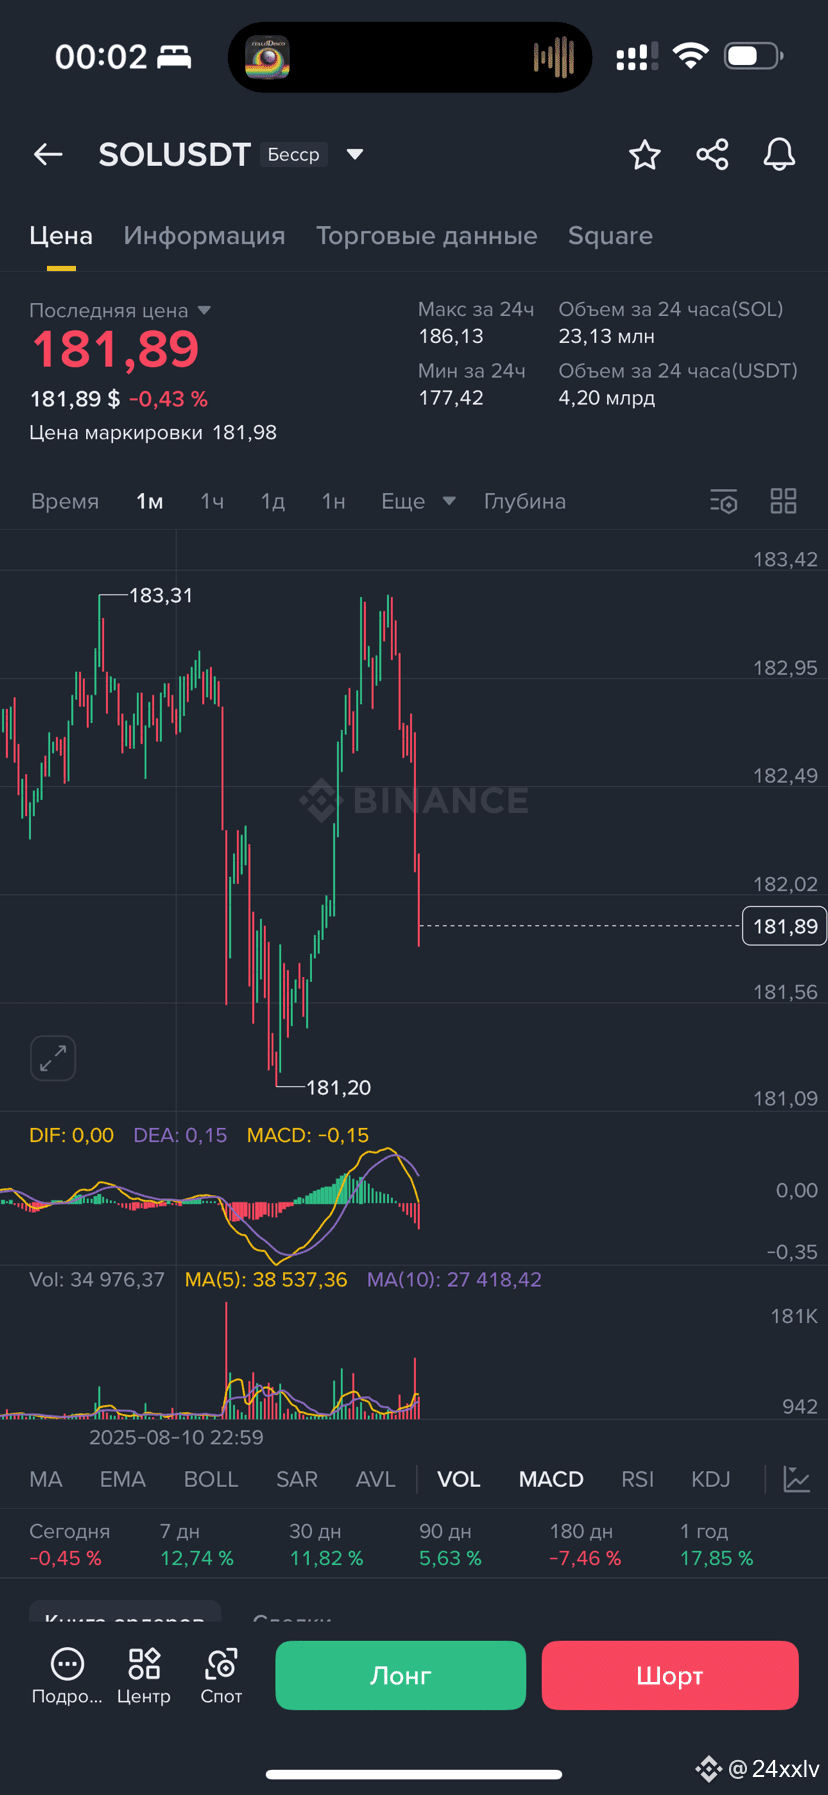The width and height of the screenshot is (828, 1795).
Task: Switch to the Цена tab
Action: click(61, 236)
